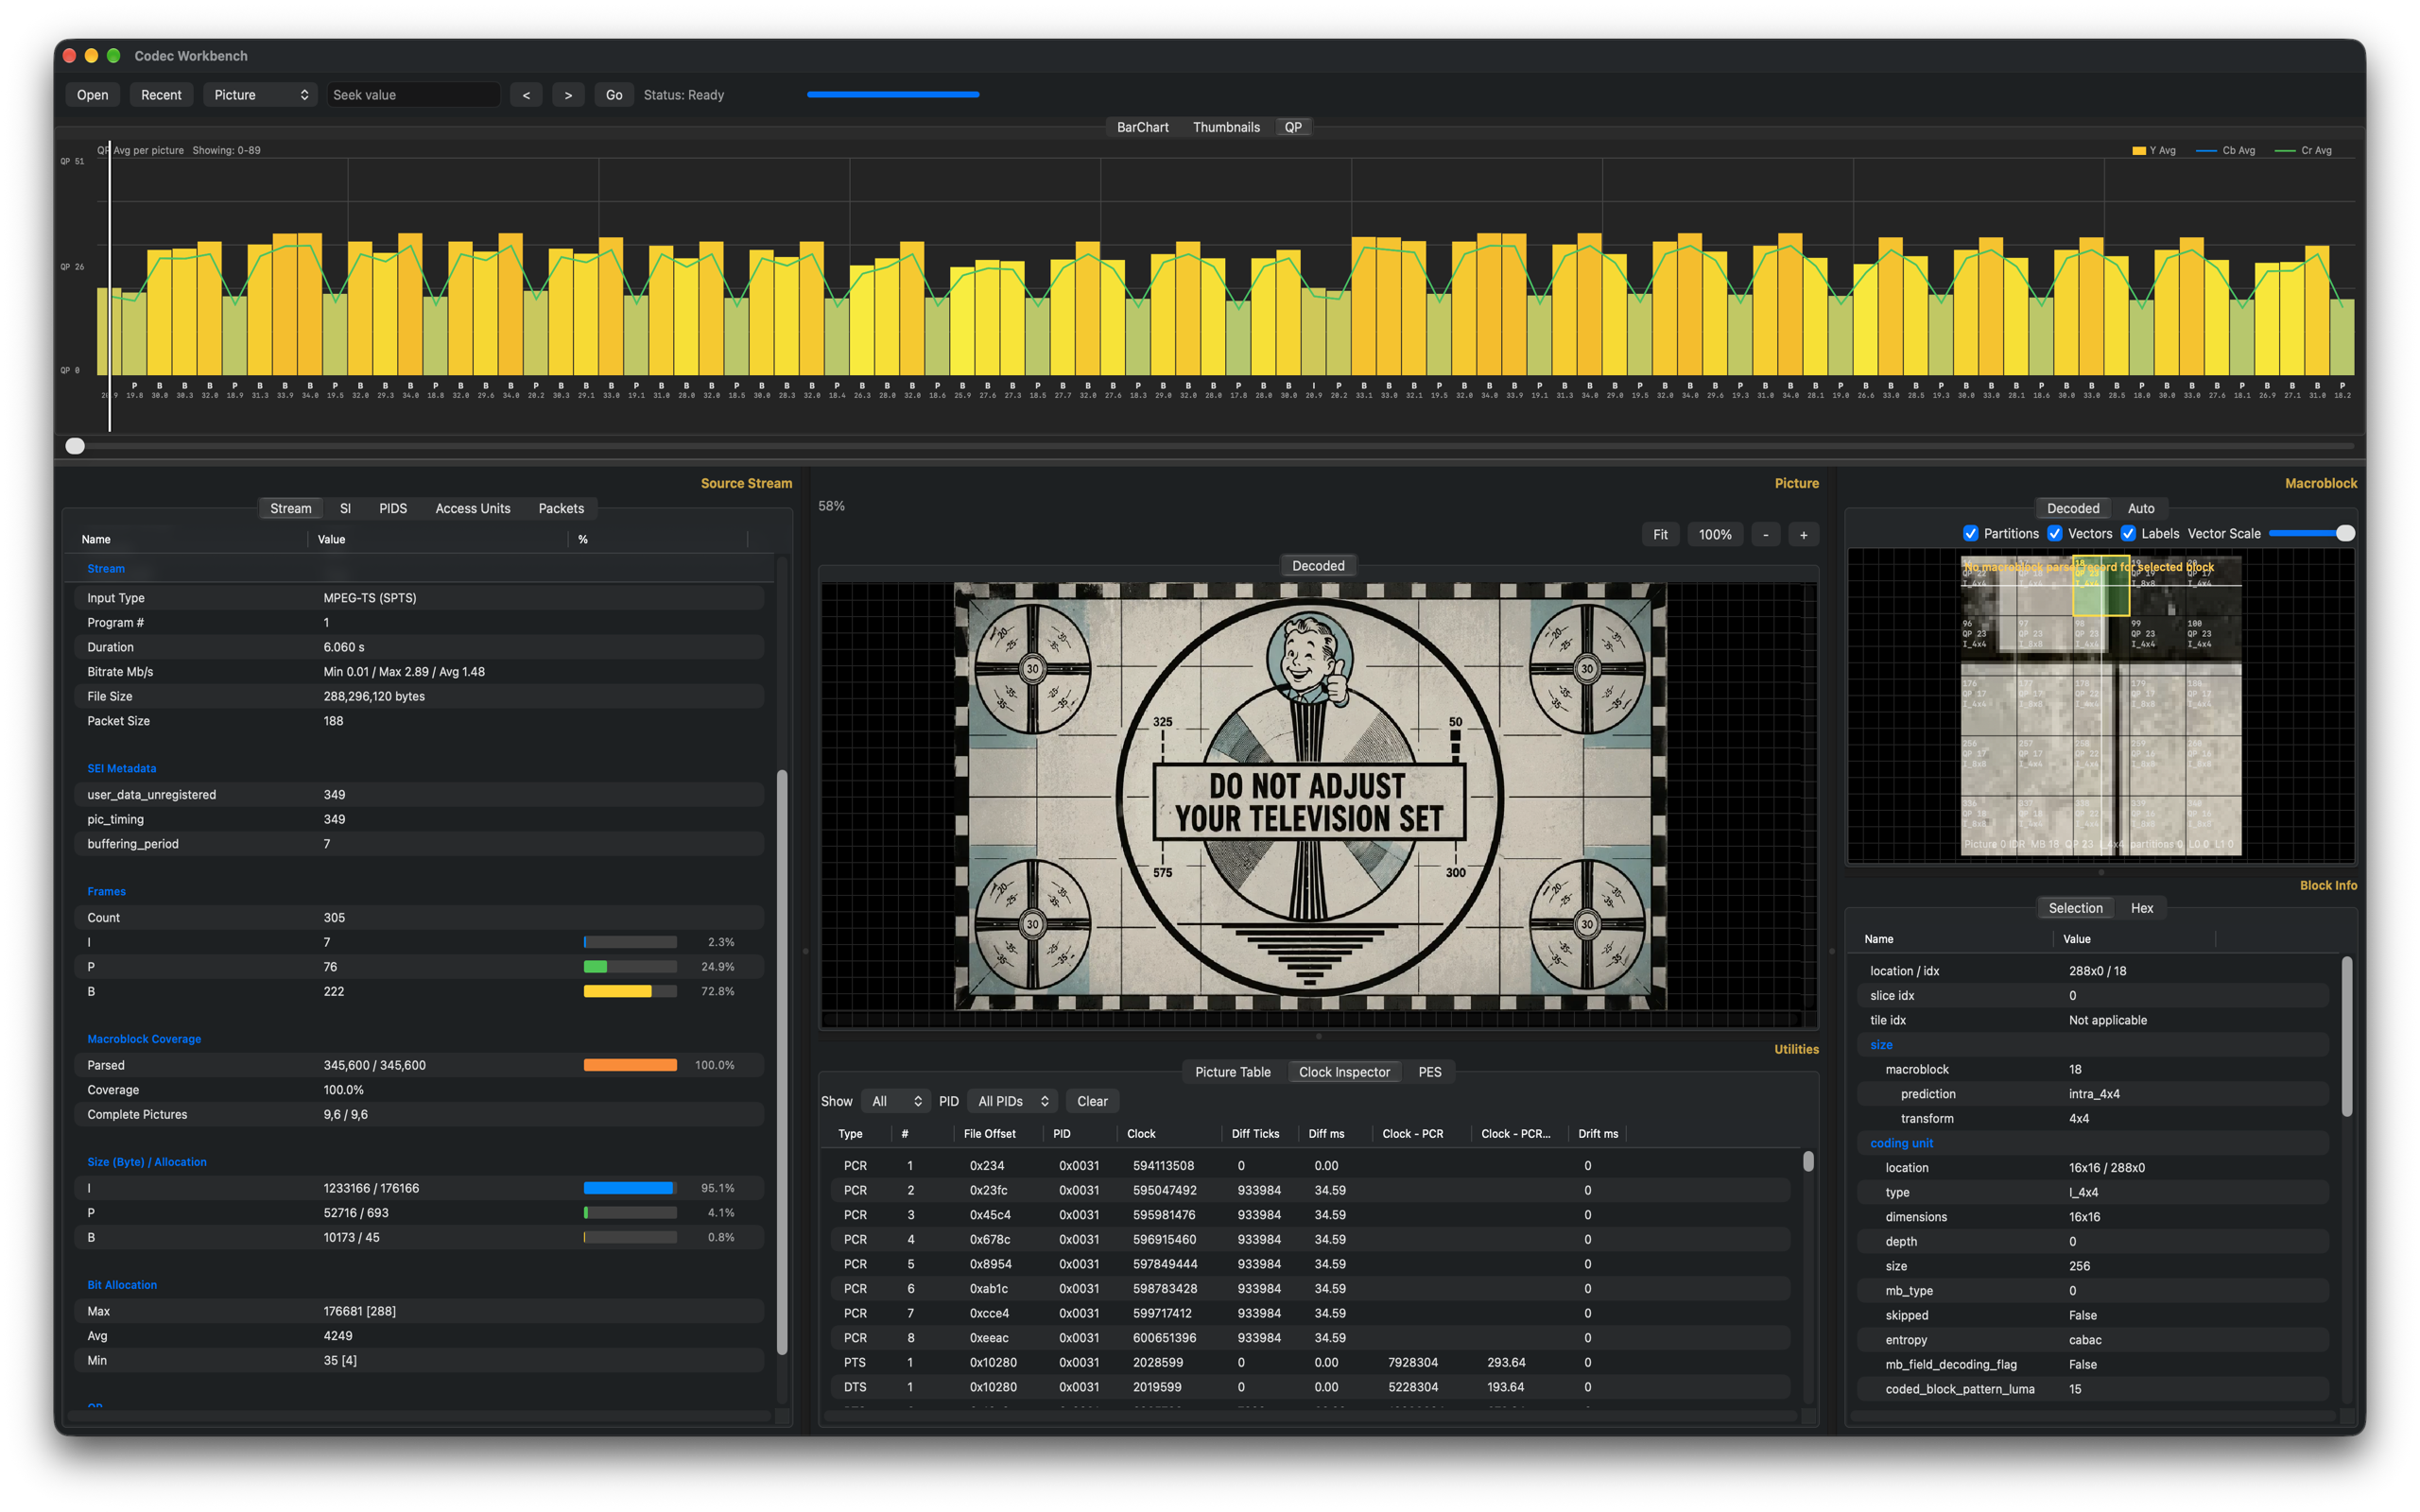The height and width of the screenshot is (1512, 2420).
Task: Open the PIDS tab
Action: pyautogui.click(x=393, y=508)
